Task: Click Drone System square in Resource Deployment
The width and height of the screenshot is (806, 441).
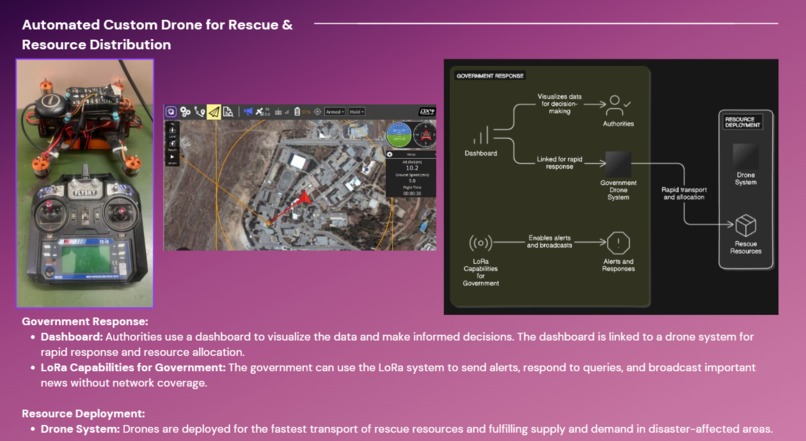Action: point(745,156)
